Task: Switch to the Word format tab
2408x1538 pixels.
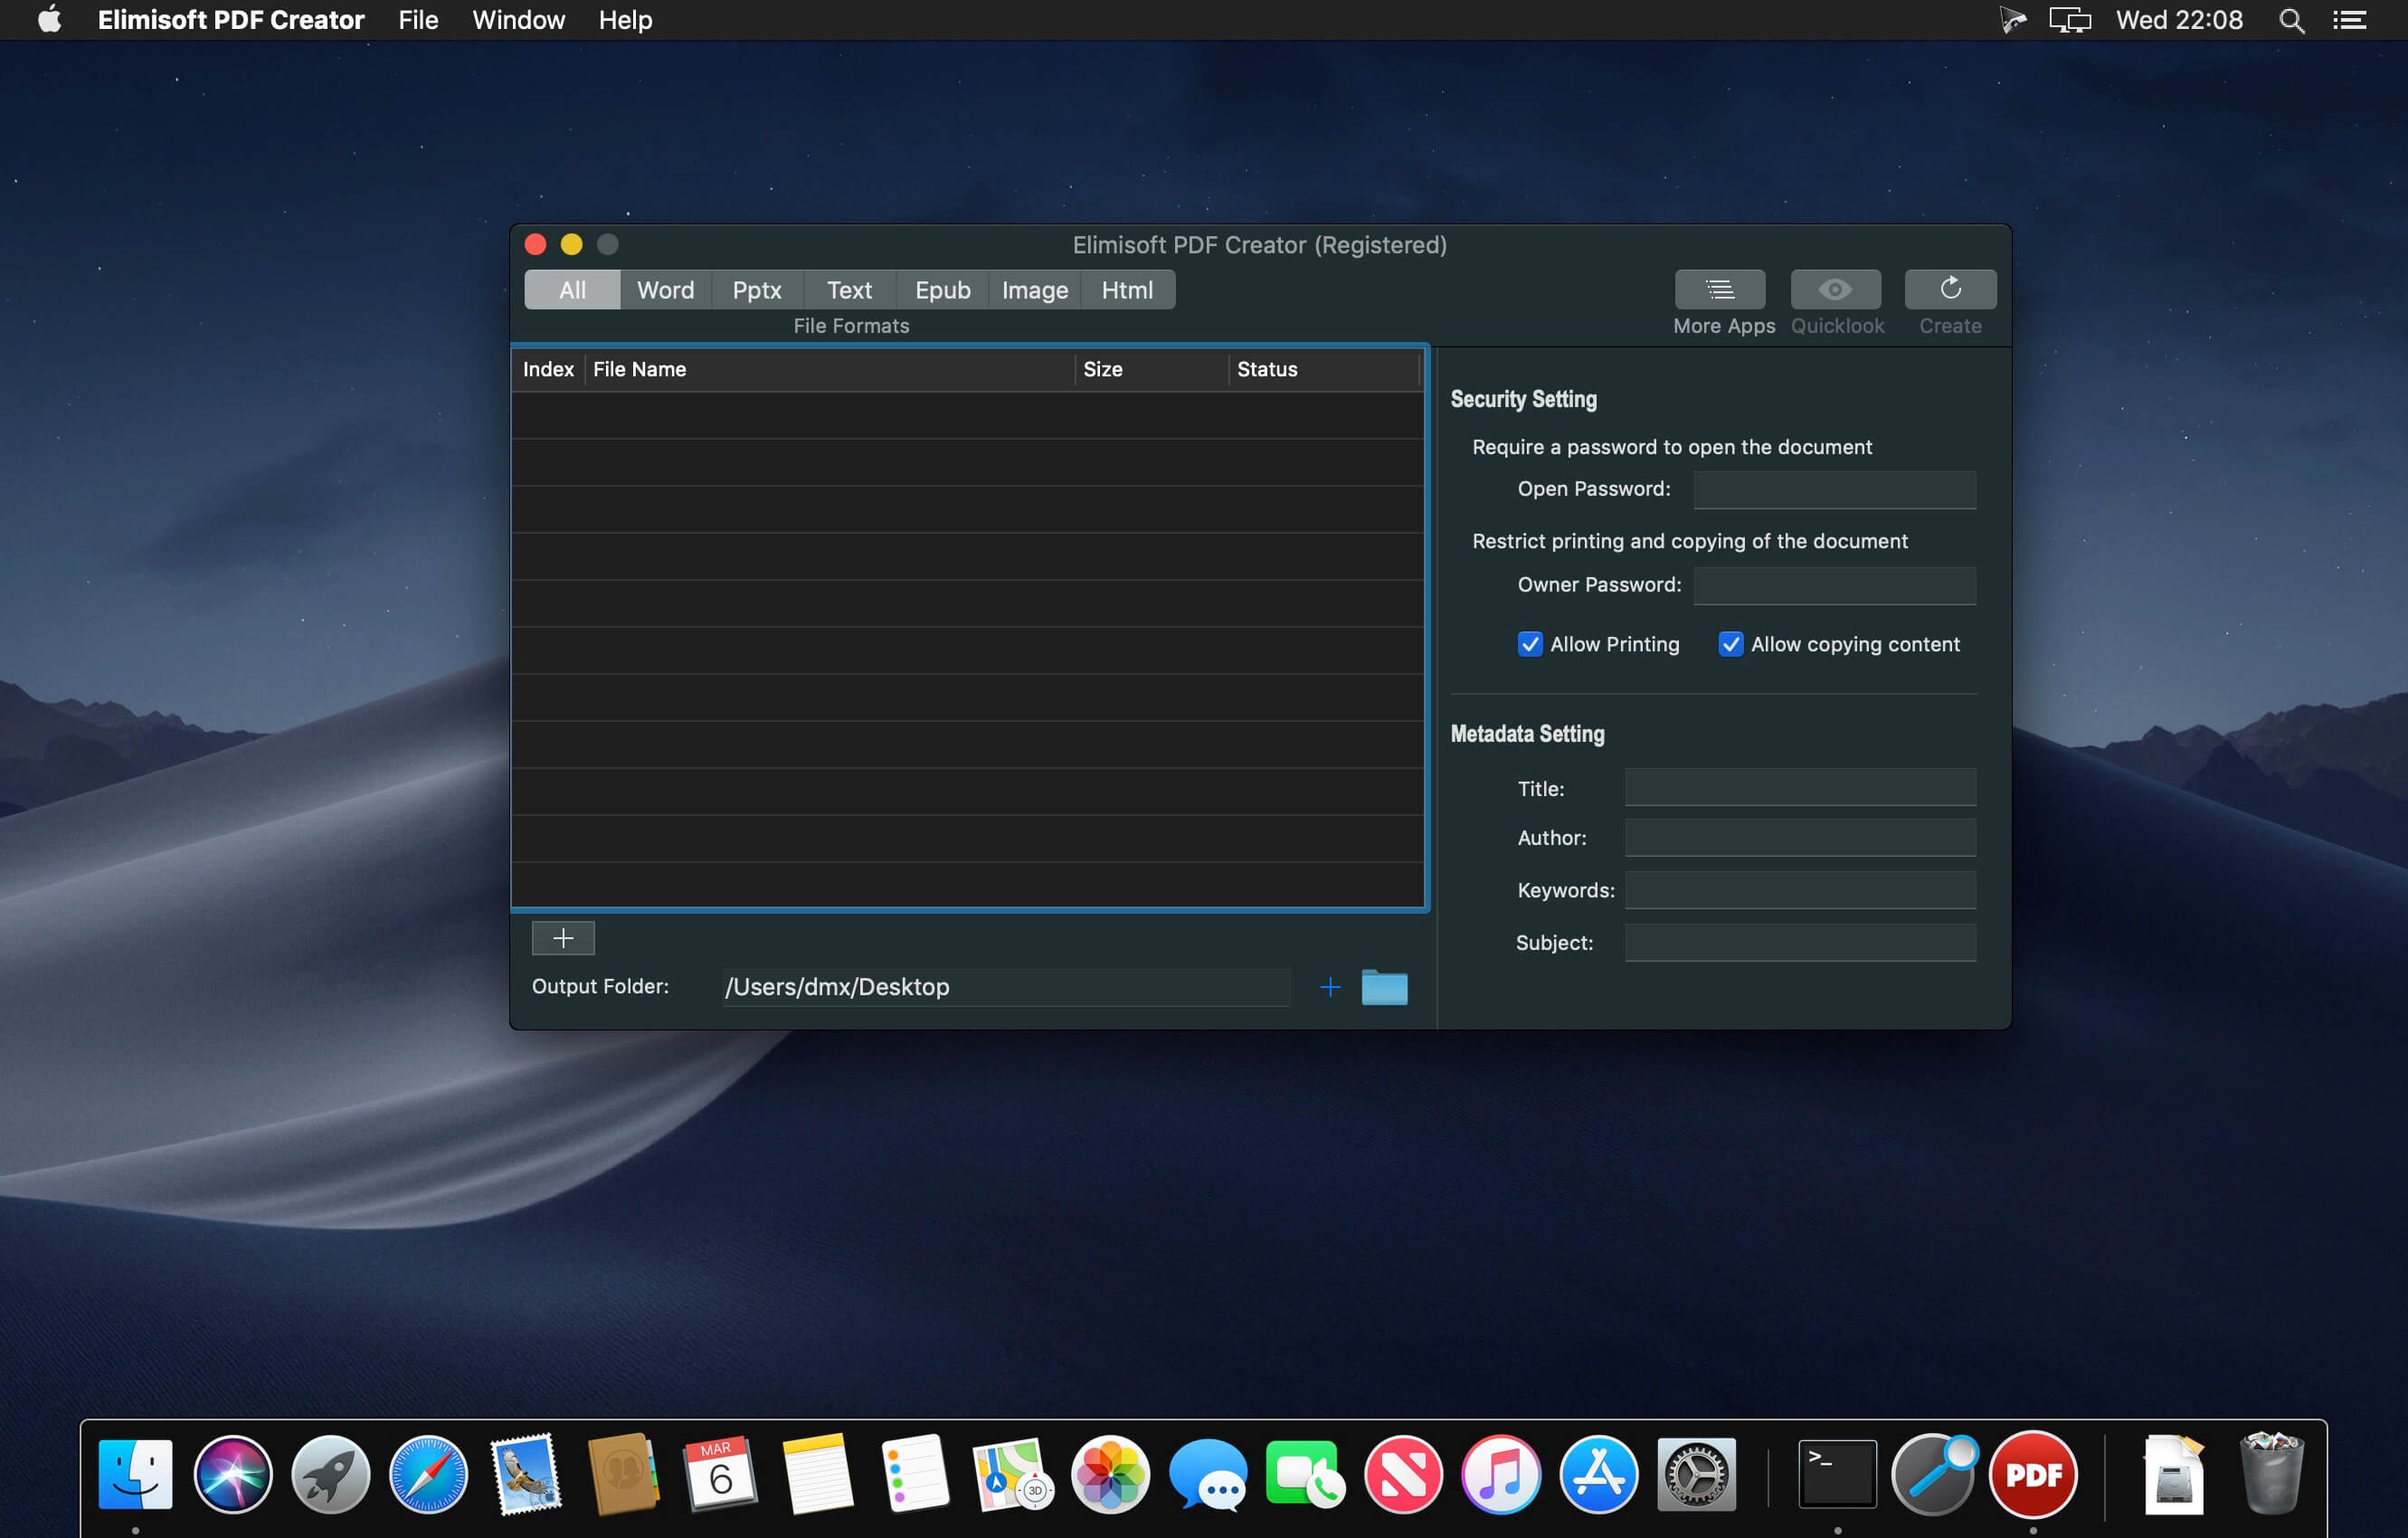Action: pyautogui.click(x=665, y=290)
